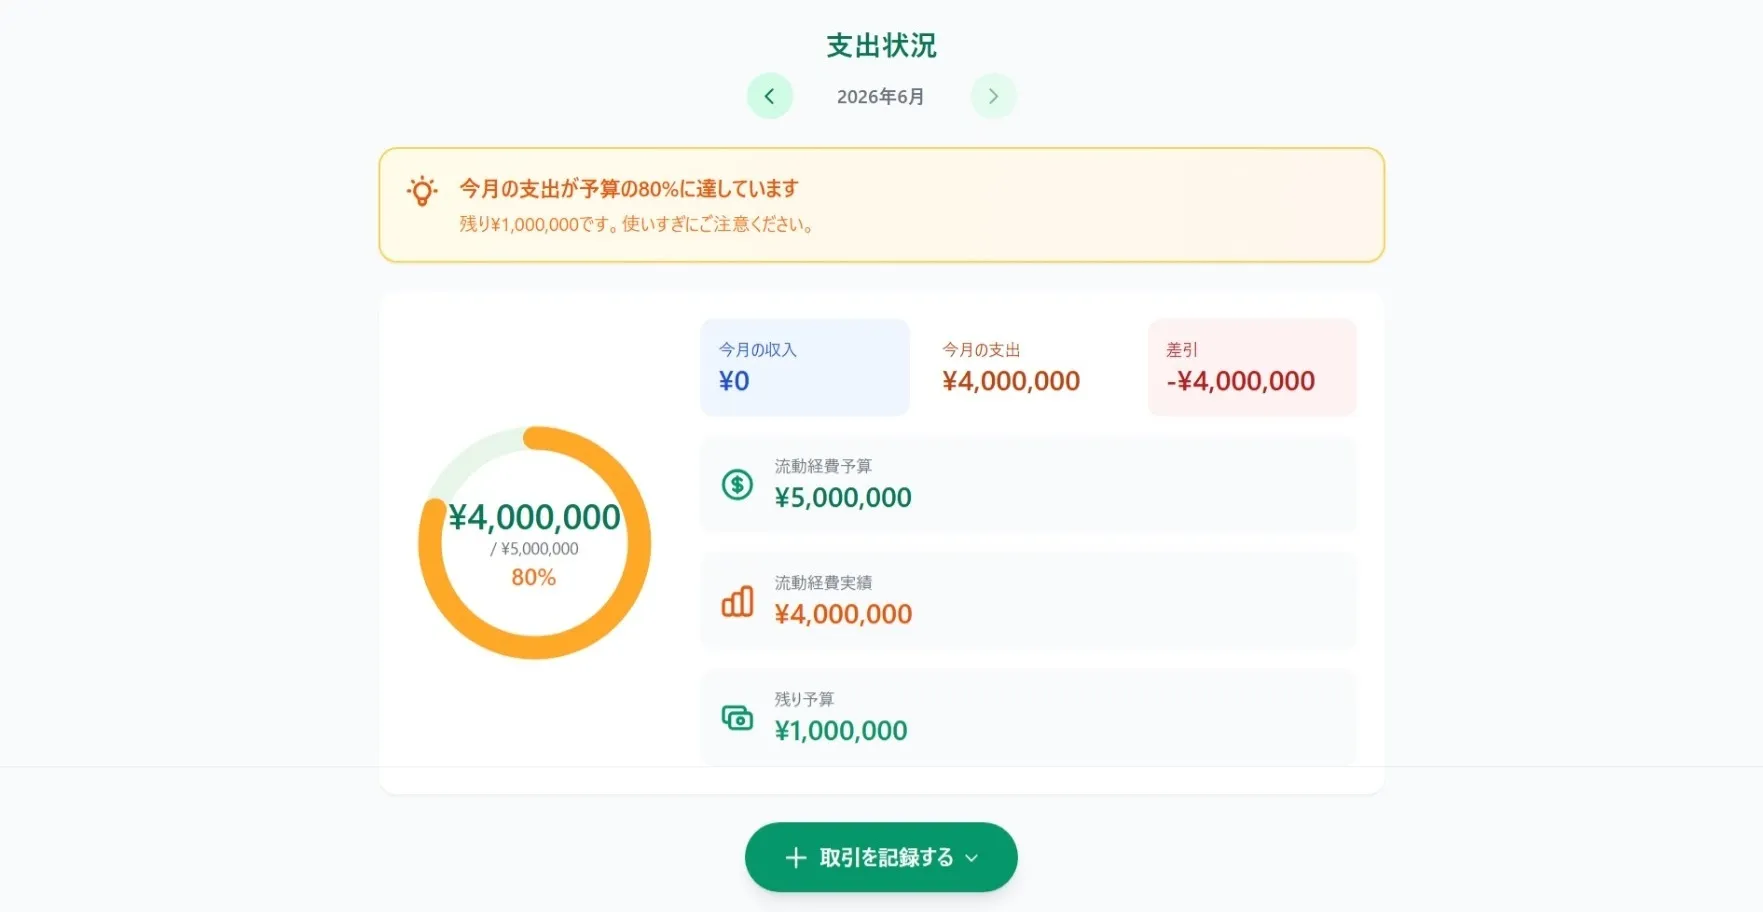Expand the chevron on 取引を記録する button
The height and width of the screenshot is (912, 1763).
(971, 857)
